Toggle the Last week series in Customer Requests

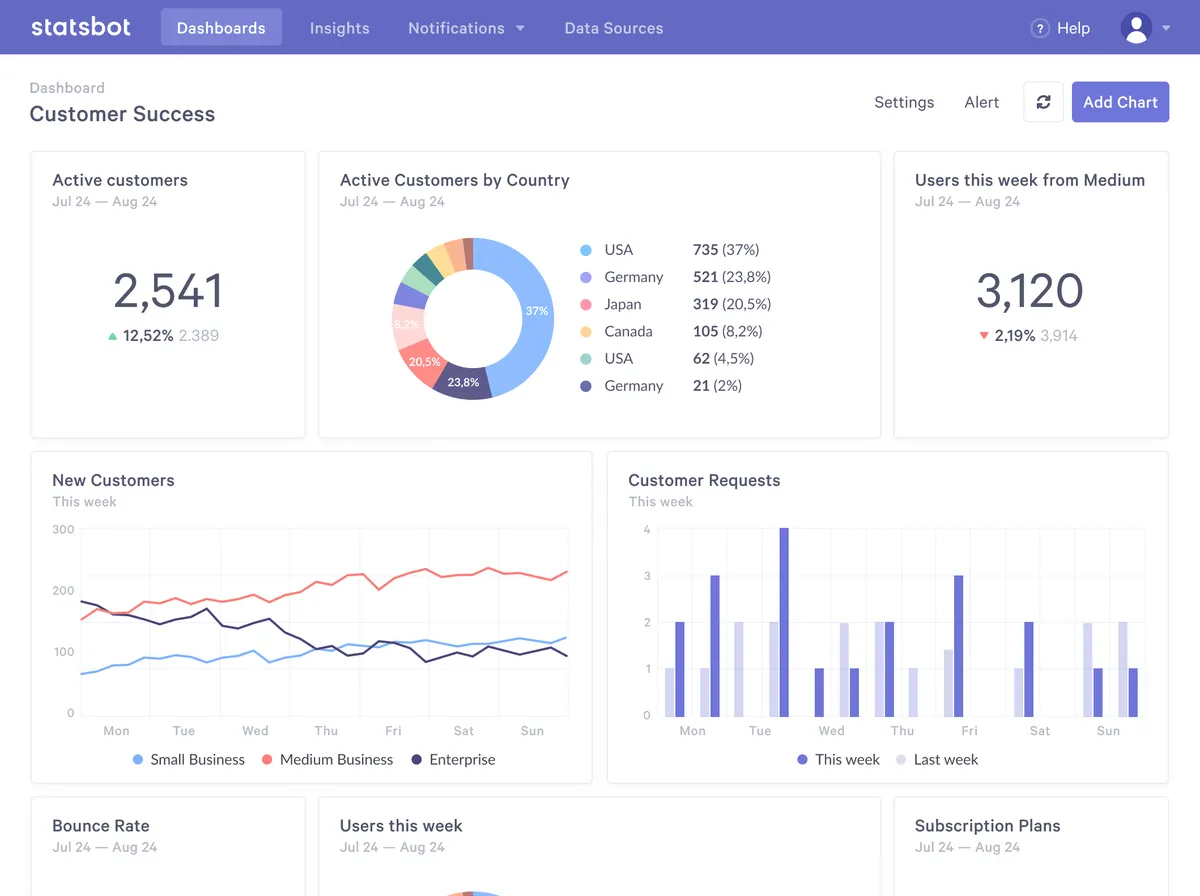click(x=936, y=759)
